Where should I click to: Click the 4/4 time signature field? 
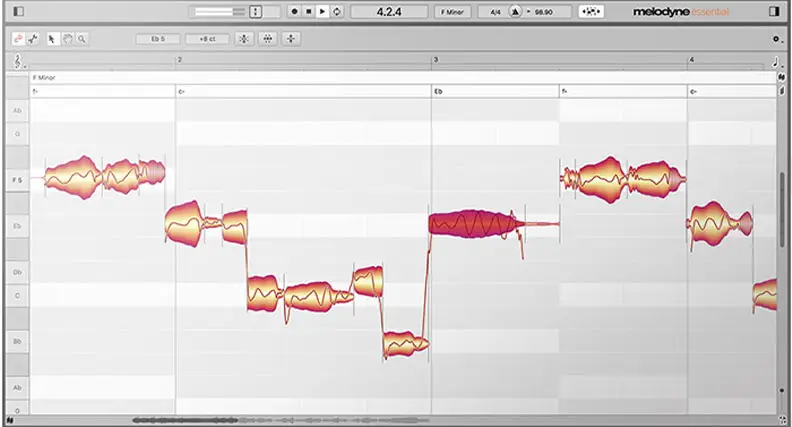point(495,12)
